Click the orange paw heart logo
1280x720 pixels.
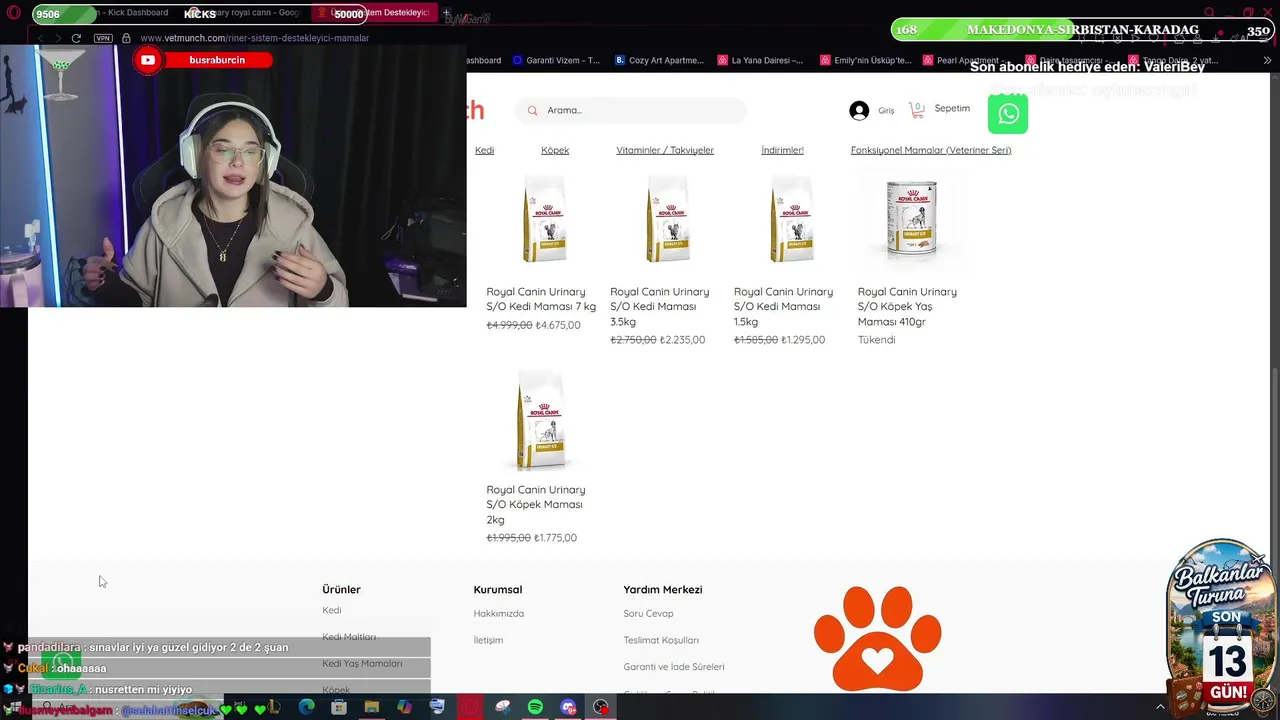pyautogui.click(x=877, y=638)
